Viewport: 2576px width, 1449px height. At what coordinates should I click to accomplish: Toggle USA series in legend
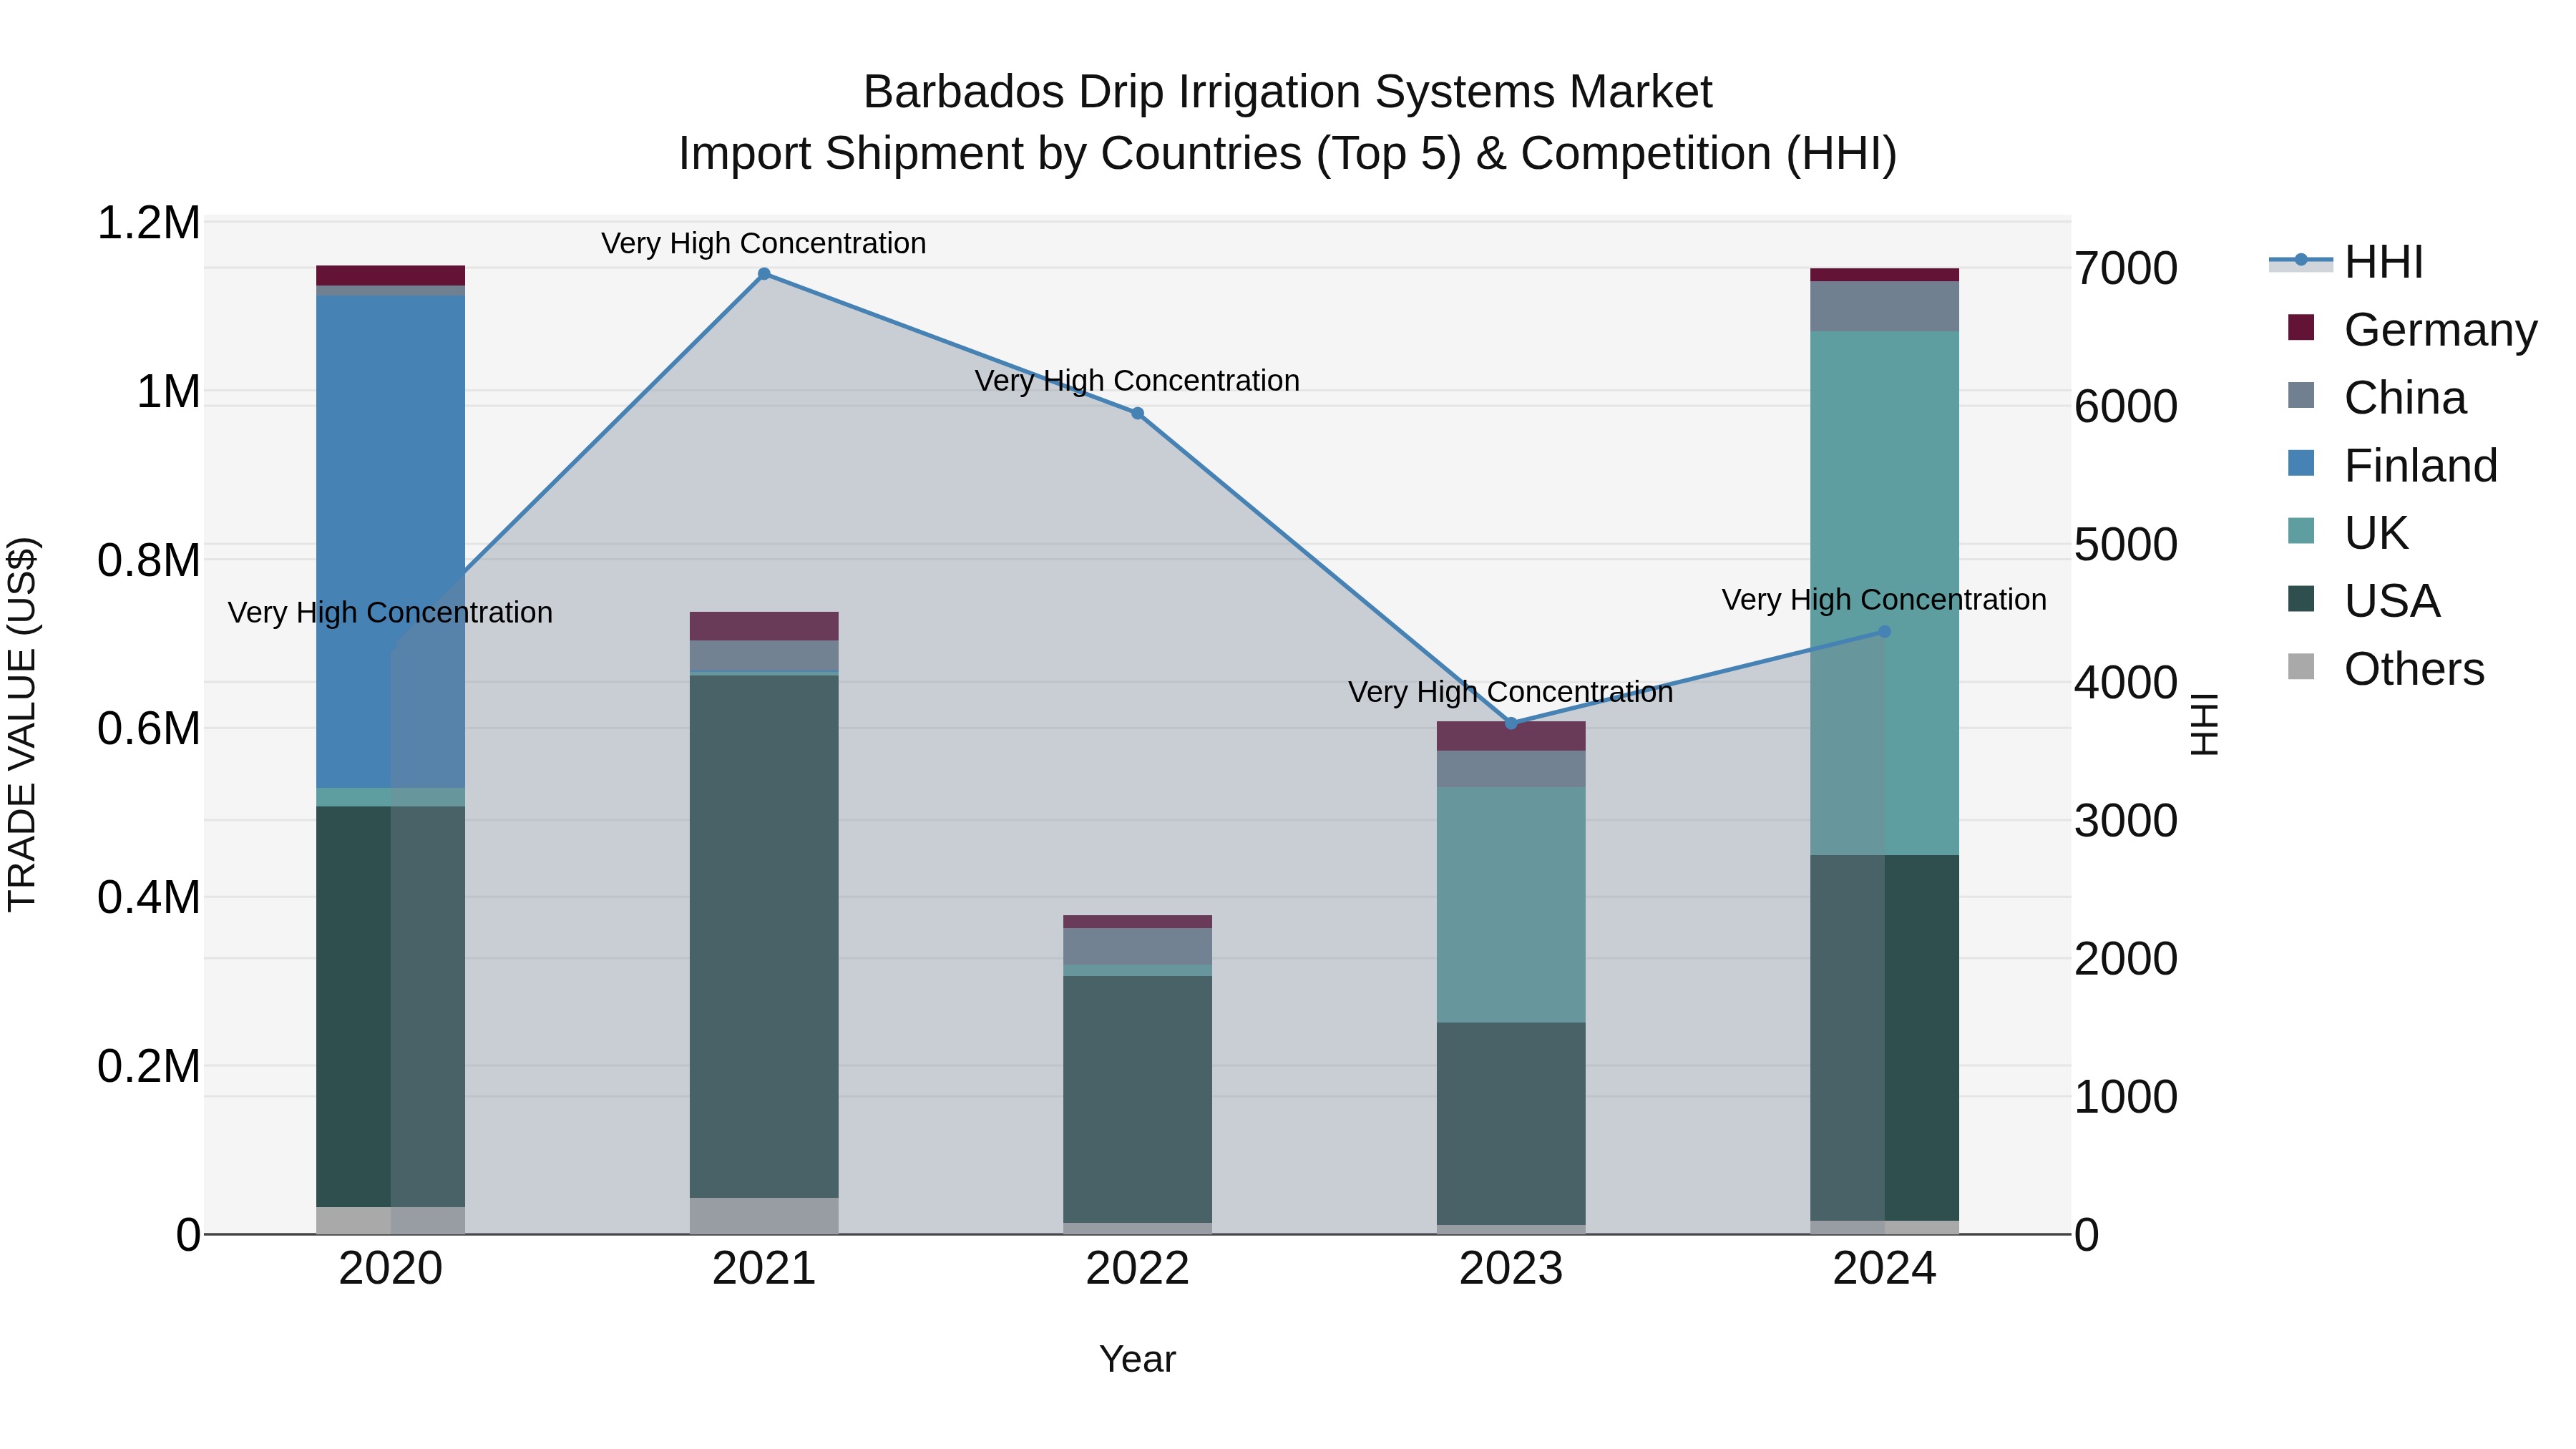tap(2364, 600)
